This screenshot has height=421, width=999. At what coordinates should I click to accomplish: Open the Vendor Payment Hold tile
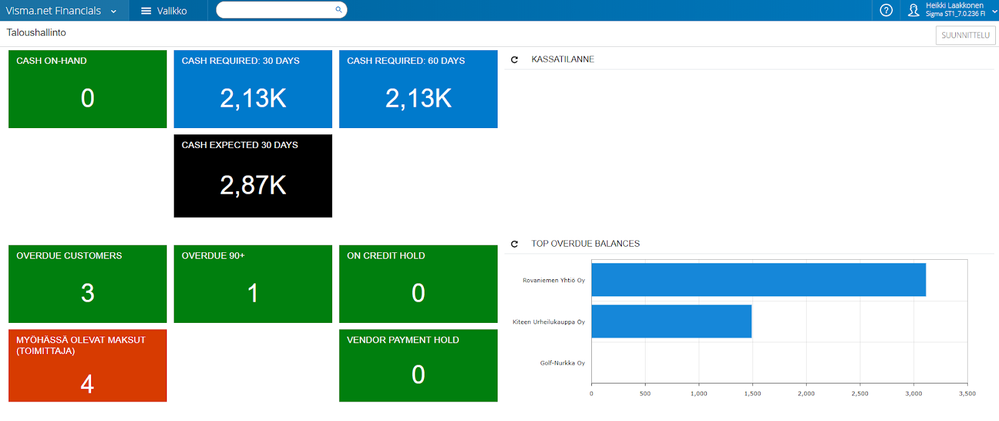[418, 366]
